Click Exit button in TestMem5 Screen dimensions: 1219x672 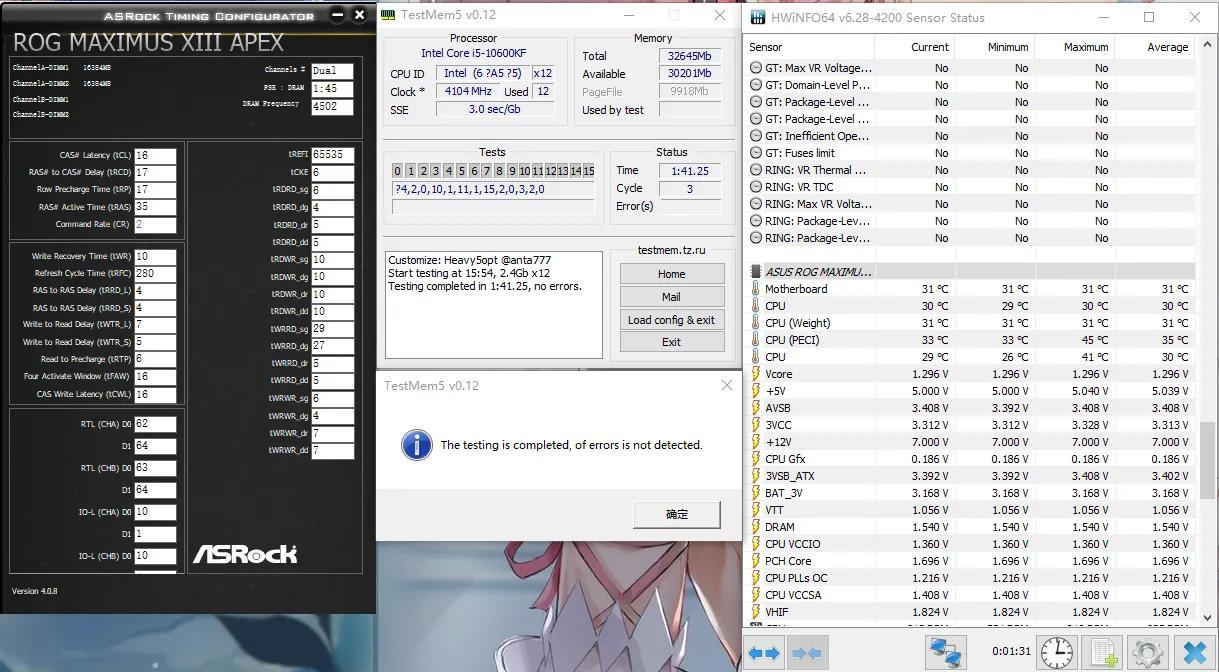pyautogui.click(x=671, y=342)
